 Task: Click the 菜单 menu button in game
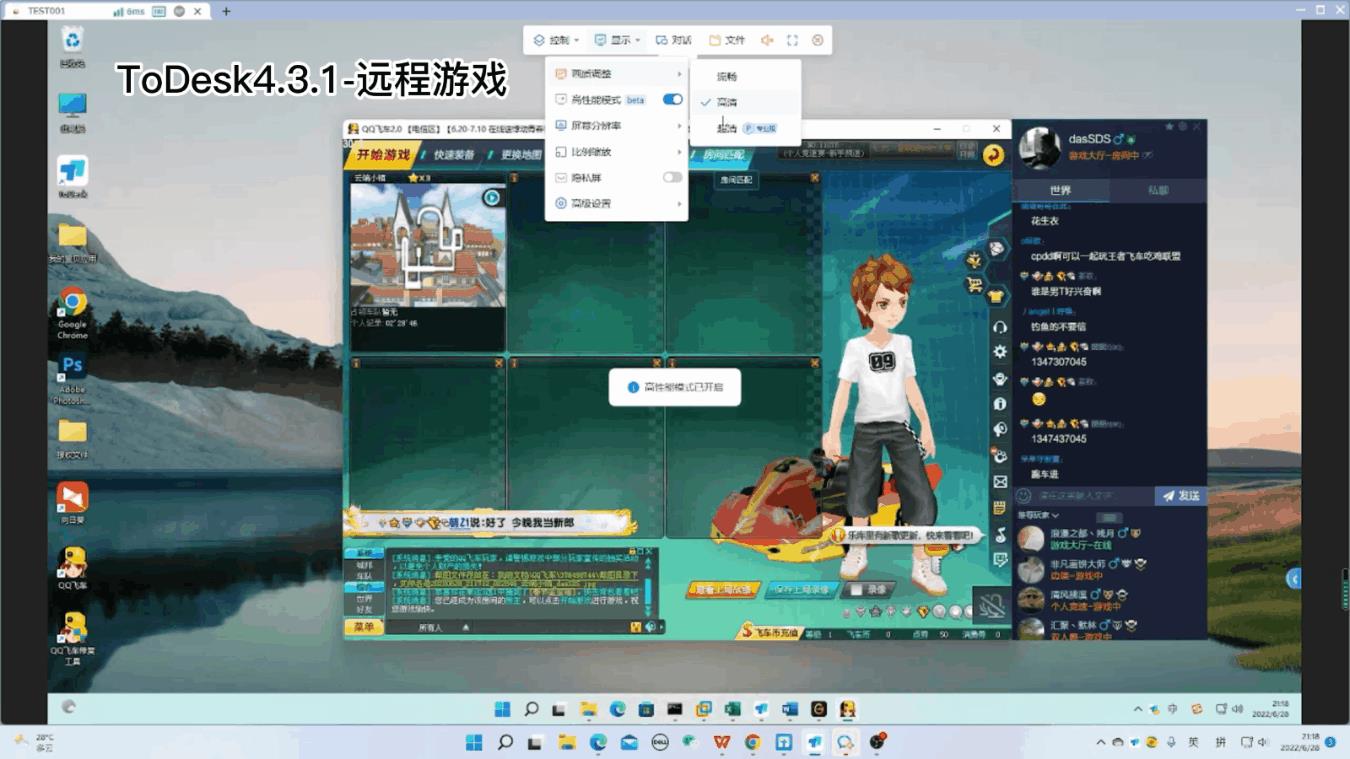tap(363, 627)
